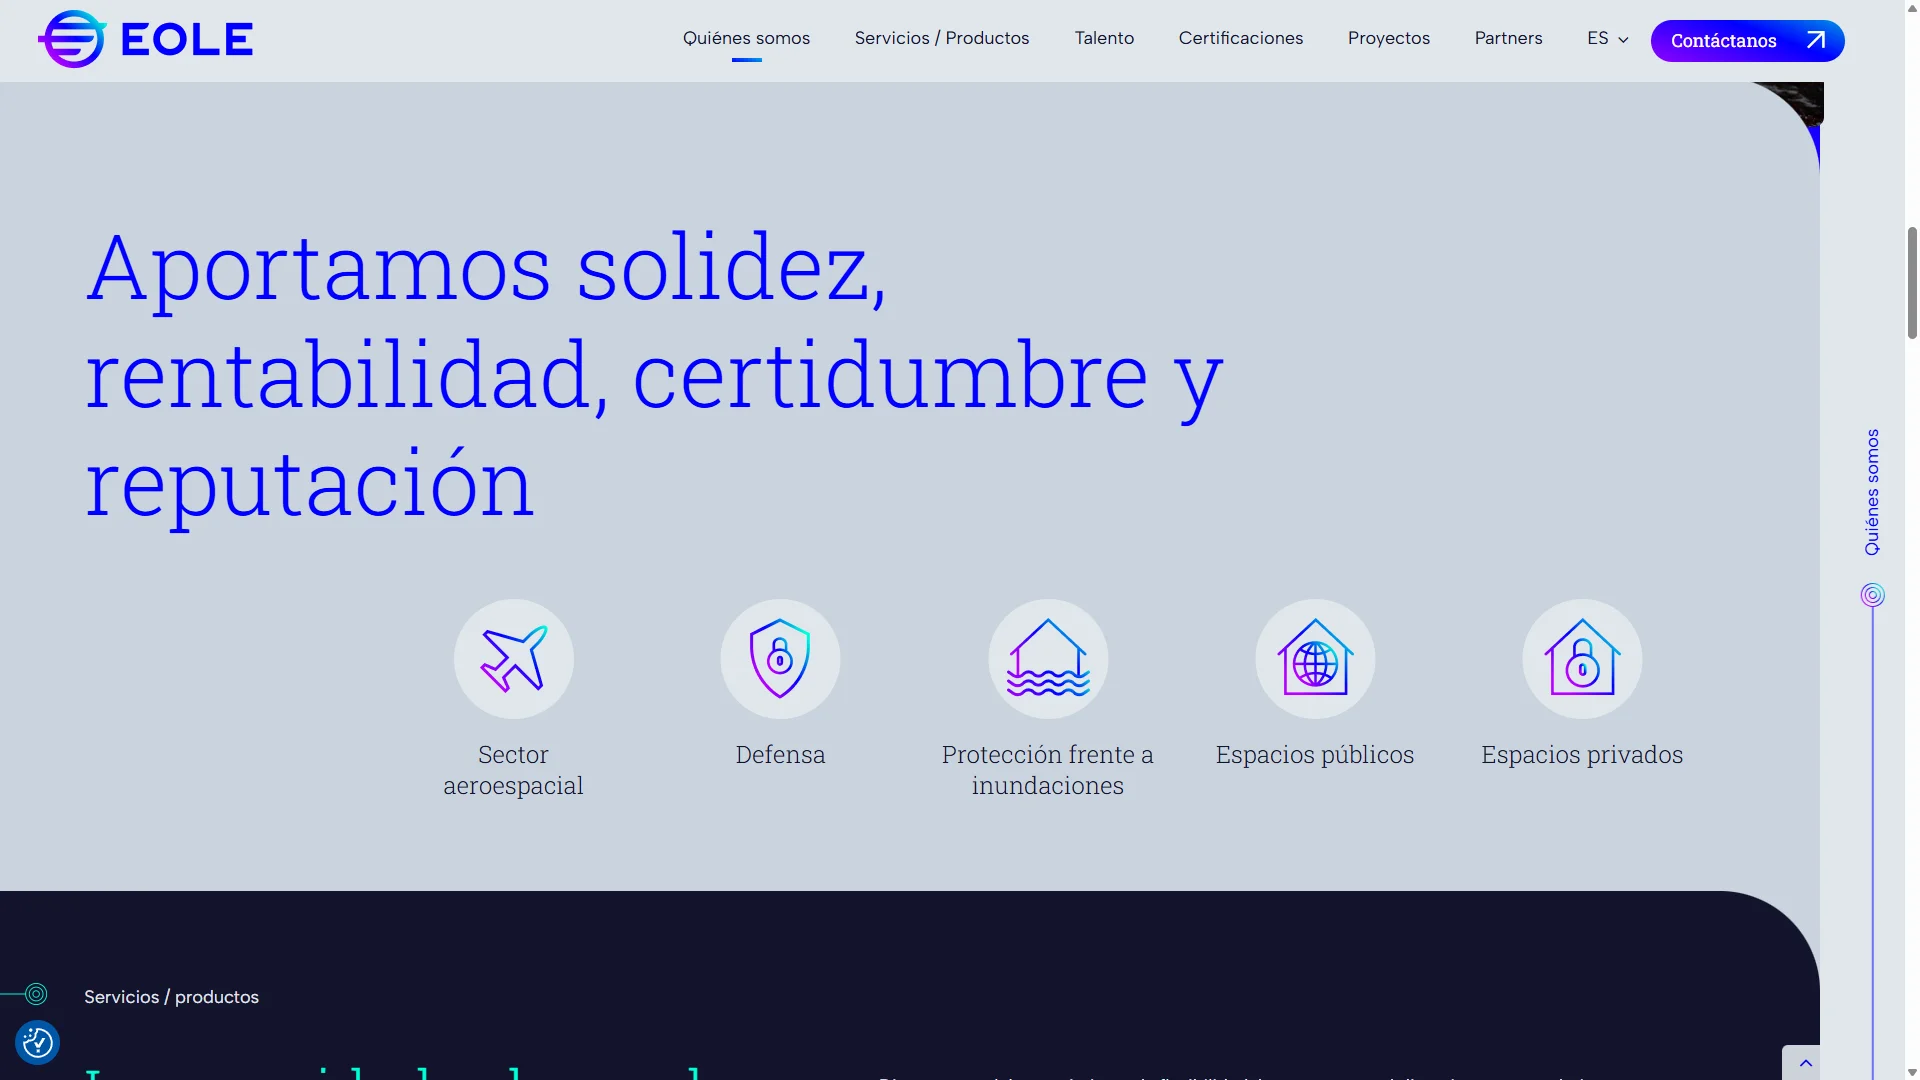
Task: Click the Servicios / productos section marker icon
Action: click(x=36, y=994)
